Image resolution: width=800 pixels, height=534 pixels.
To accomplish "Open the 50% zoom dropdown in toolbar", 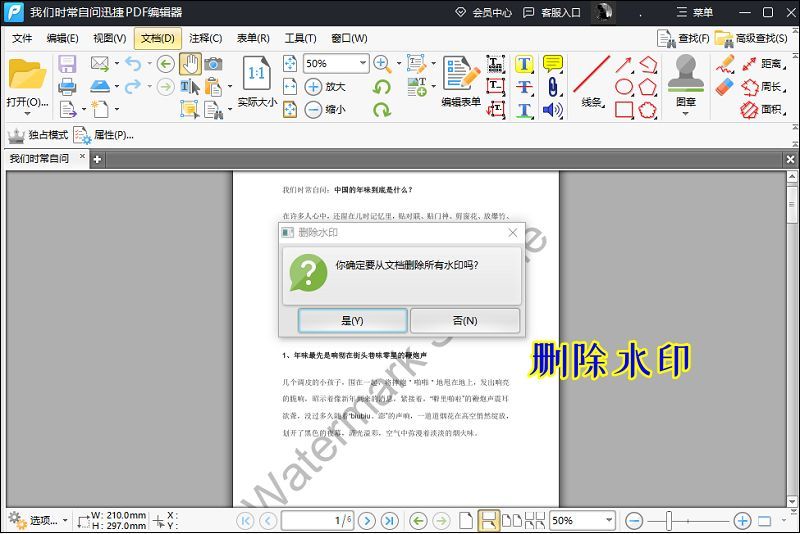I will [362, 63].
